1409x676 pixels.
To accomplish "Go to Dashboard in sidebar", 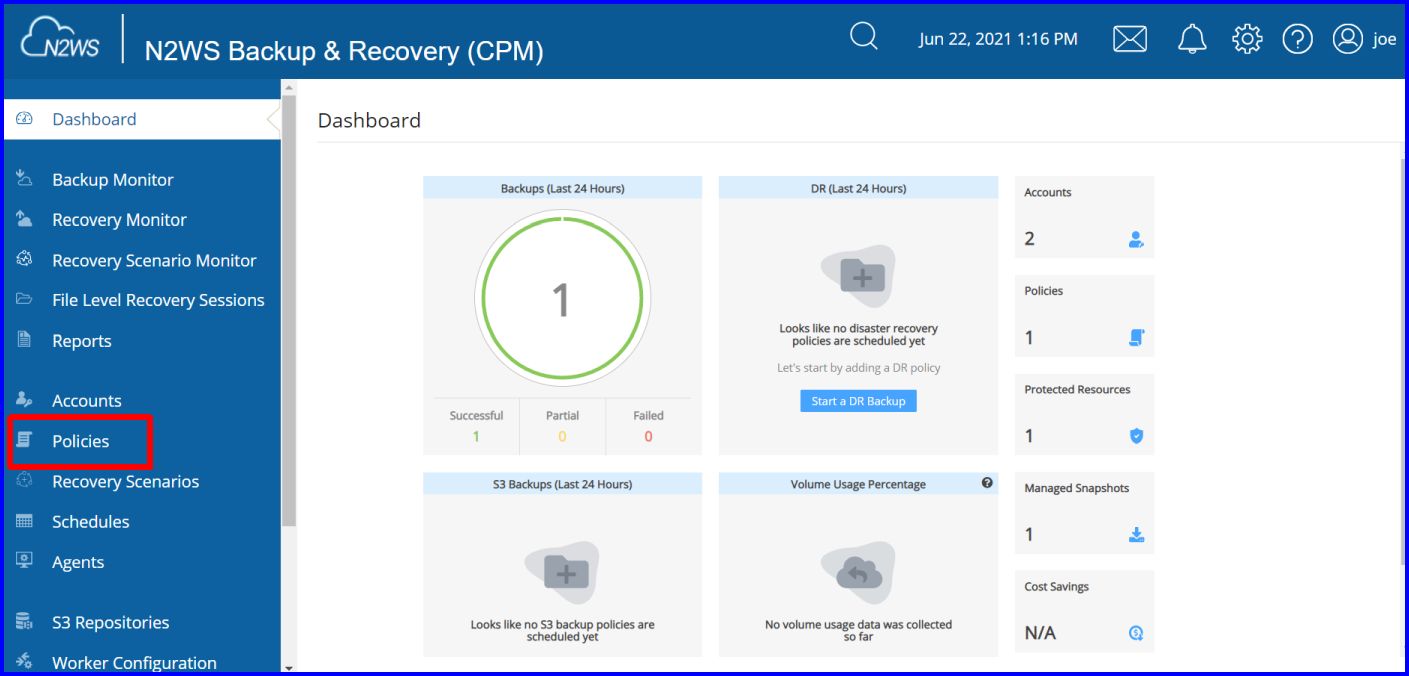I will (94, 119).
